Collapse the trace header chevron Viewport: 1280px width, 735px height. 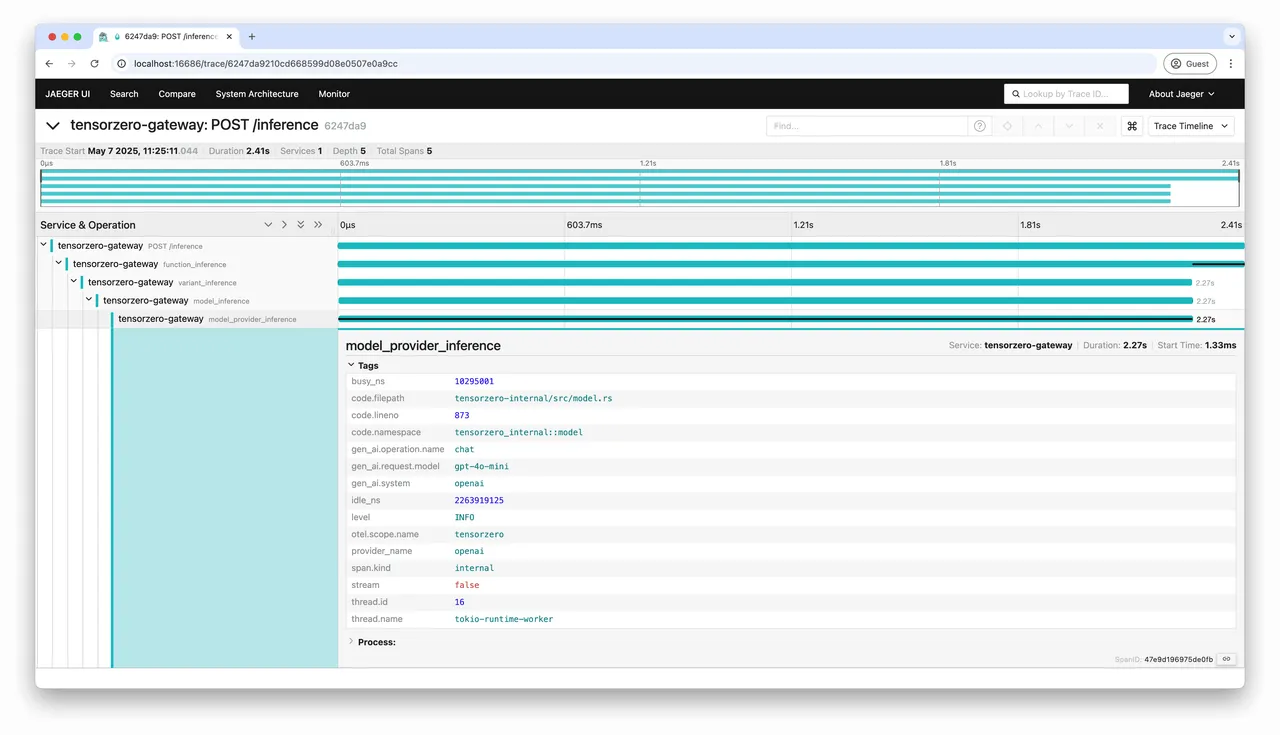(x=52, y=126)
